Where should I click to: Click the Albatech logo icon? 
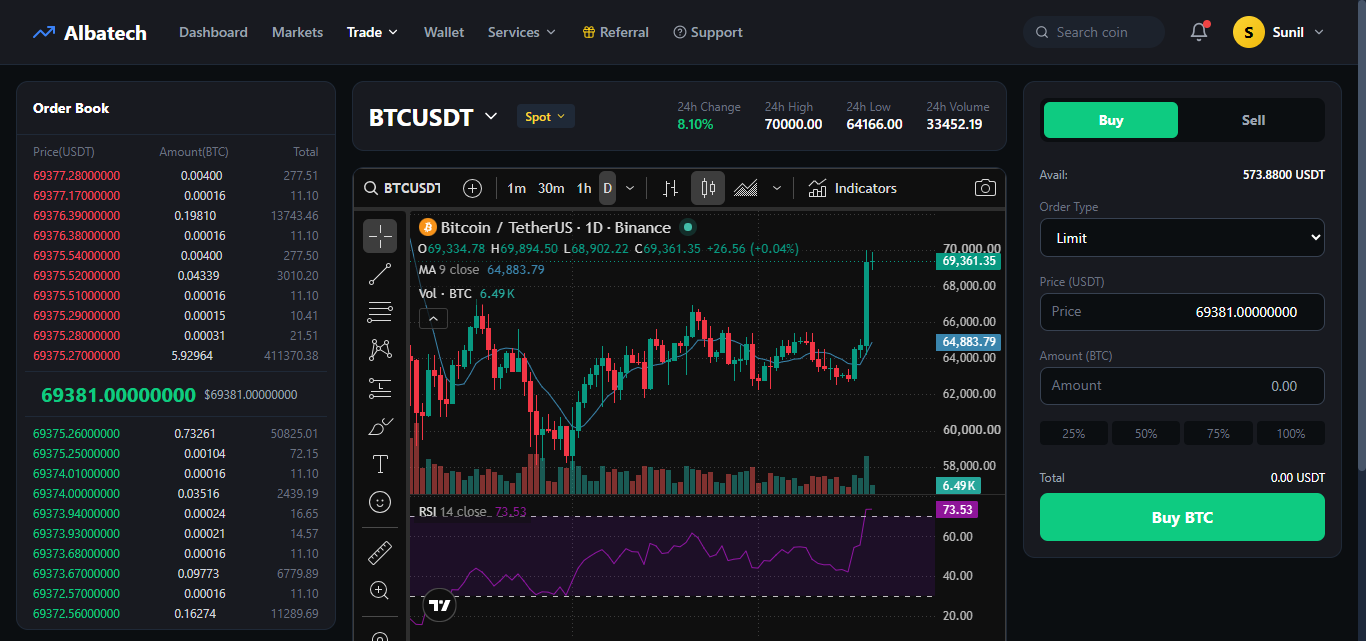(x=43, y=32)
